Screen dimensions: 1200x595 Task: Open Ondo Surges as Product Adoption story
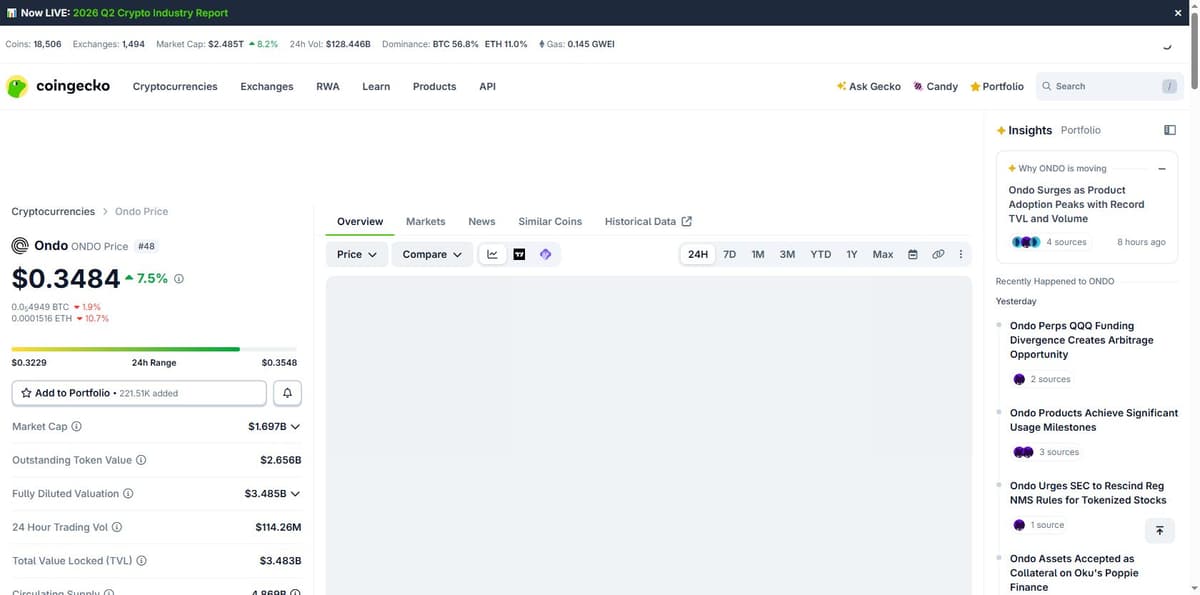[x=1076, y=204]
